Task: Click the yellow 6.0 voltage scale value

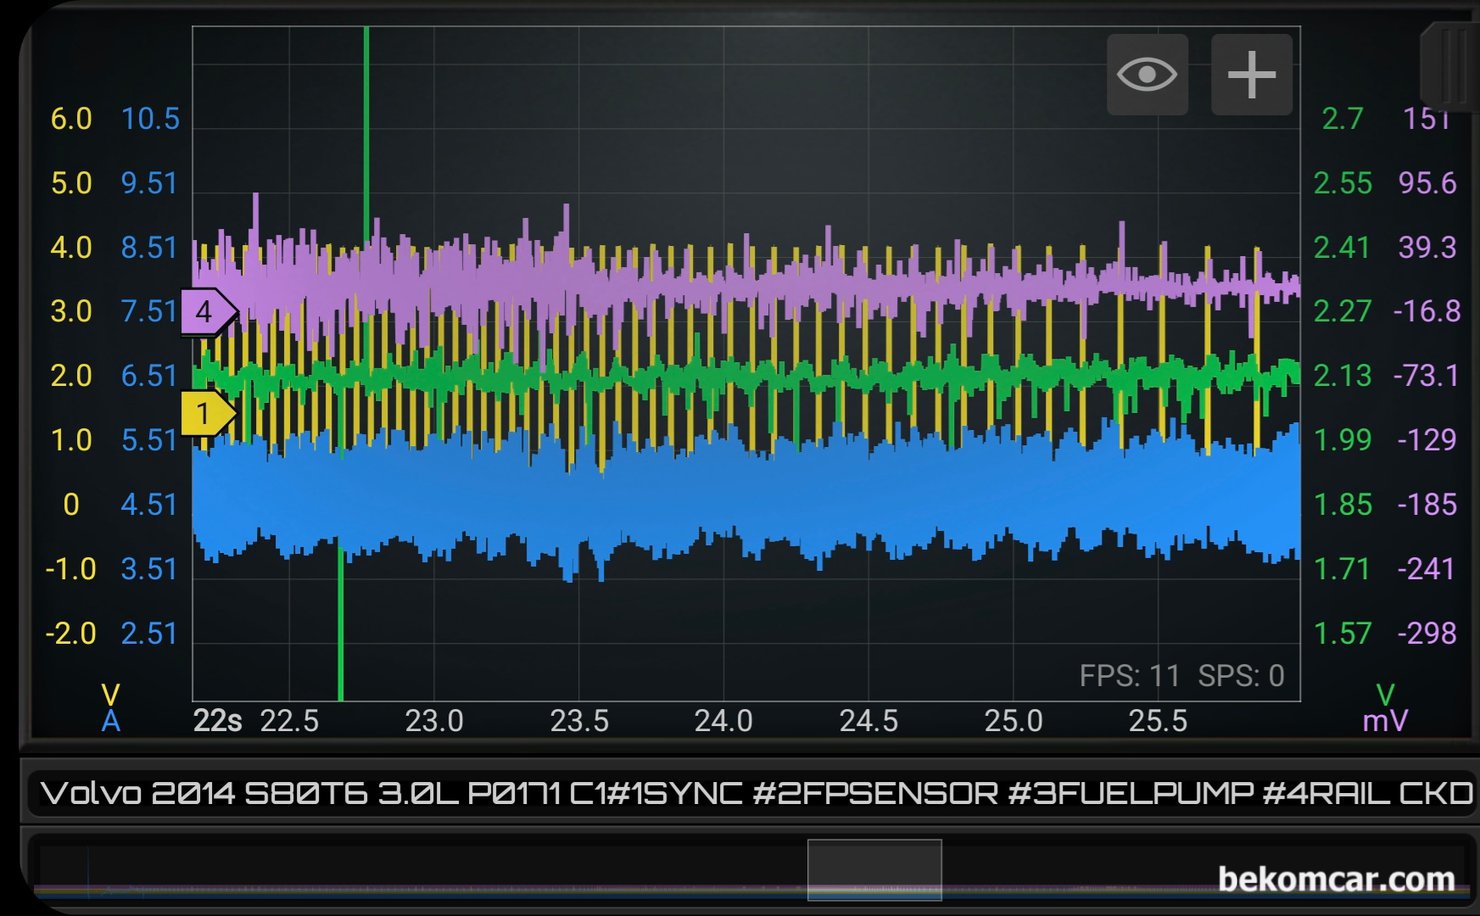Action: (71, 119)
